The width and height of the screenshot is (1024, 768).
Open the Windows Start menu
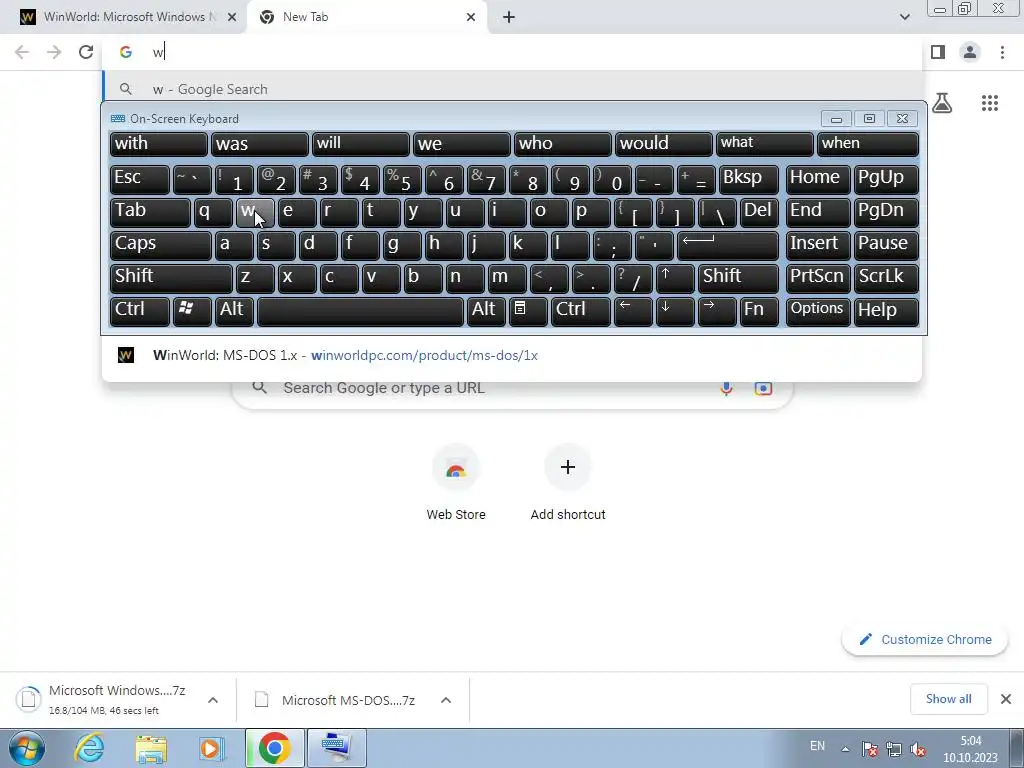coord(27,748)
